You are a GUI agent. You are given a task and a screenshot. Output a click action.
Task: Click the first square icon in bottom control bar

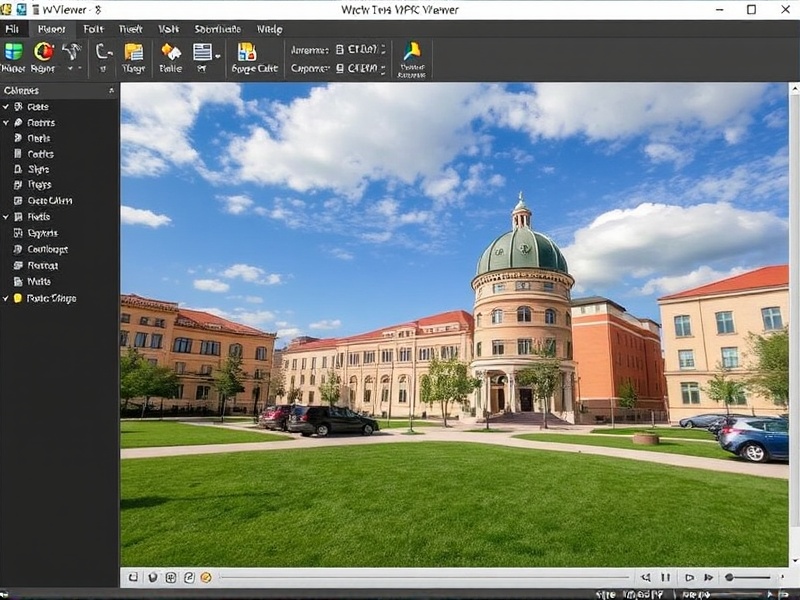pos(133,577)
